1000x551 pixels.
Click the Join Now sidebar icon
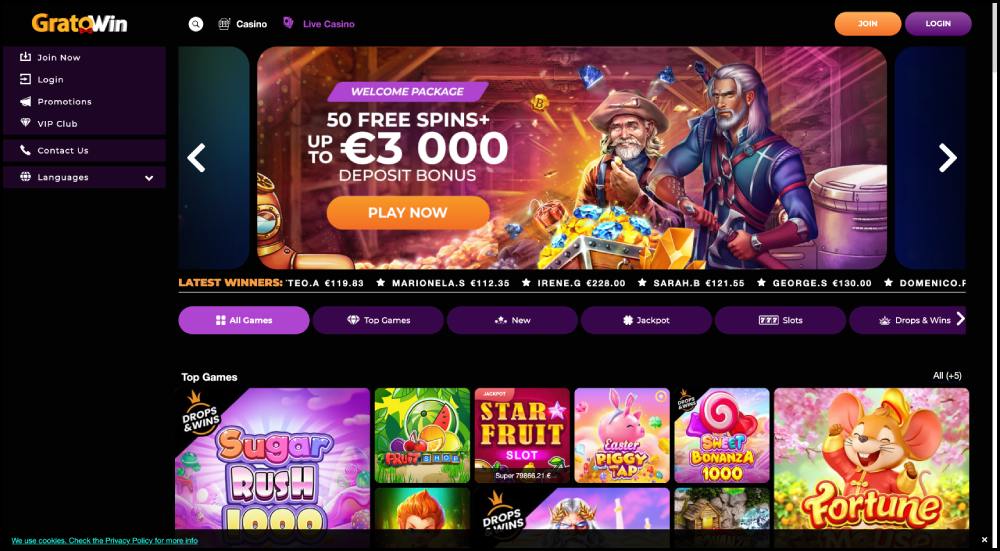[26, 57]
